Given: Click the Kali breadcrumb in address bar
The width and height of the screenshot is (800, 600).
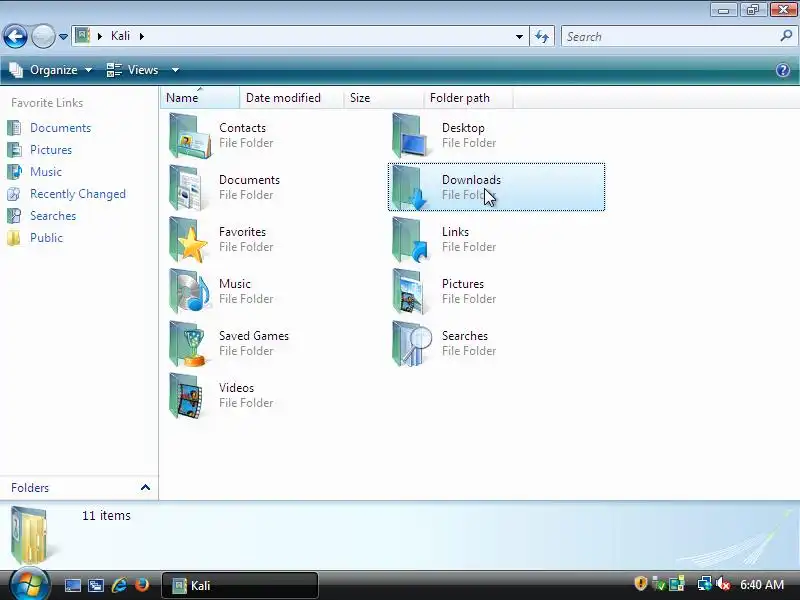Looking at the screenshot, I should [120, 36].
